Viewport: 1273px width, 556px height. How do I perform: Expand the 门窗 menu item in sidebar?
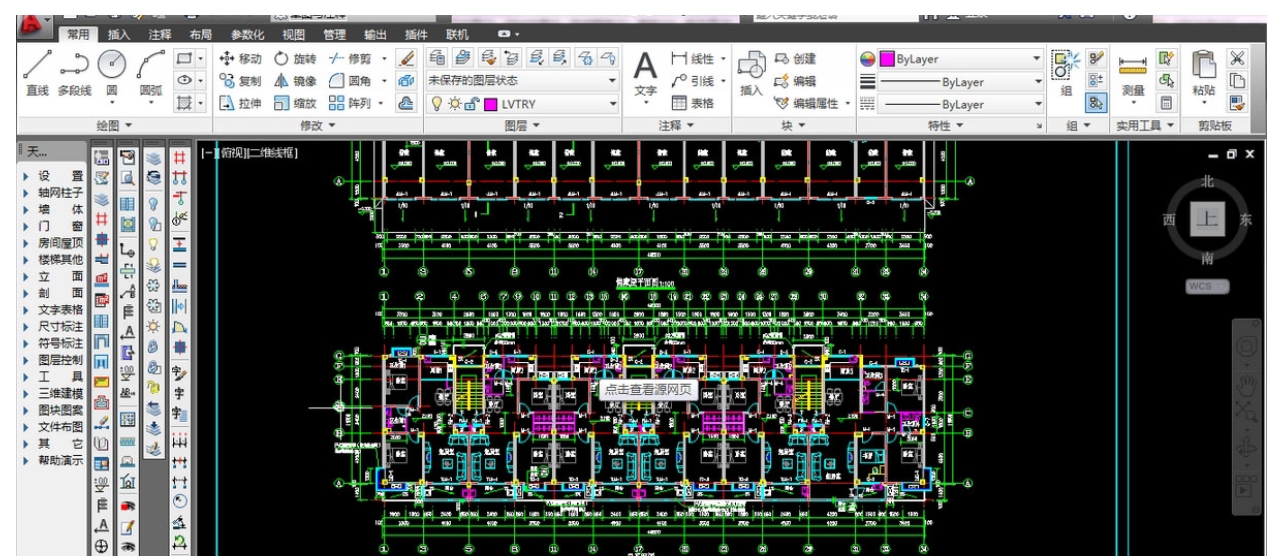click(x=55, y=226)
